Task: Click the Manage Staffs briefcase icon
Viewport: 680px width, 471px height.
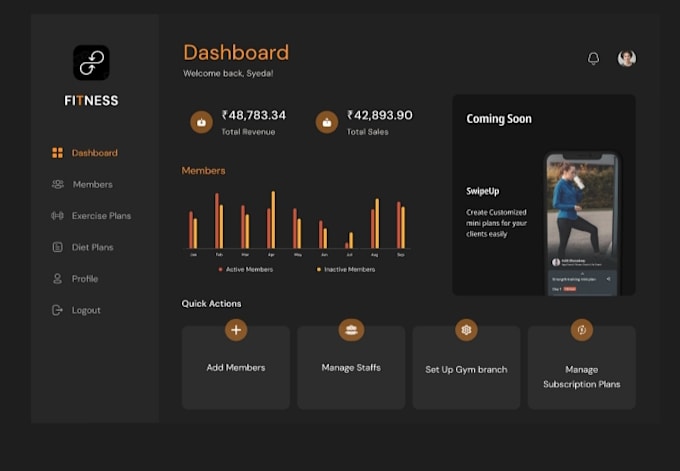Action: click(x=351, y=330)
